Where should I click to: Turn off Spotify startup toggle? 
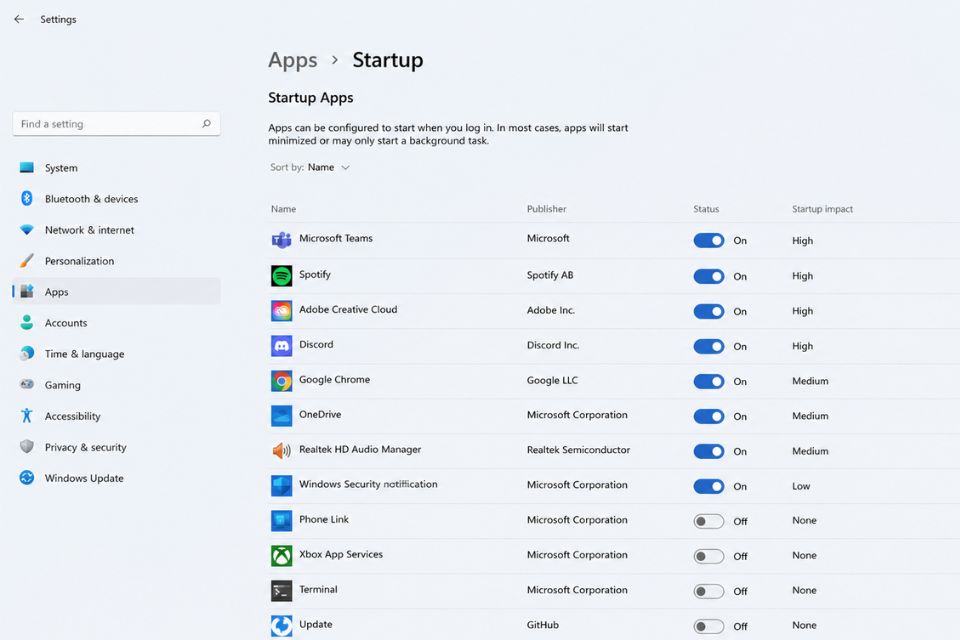tap(708, 276)
